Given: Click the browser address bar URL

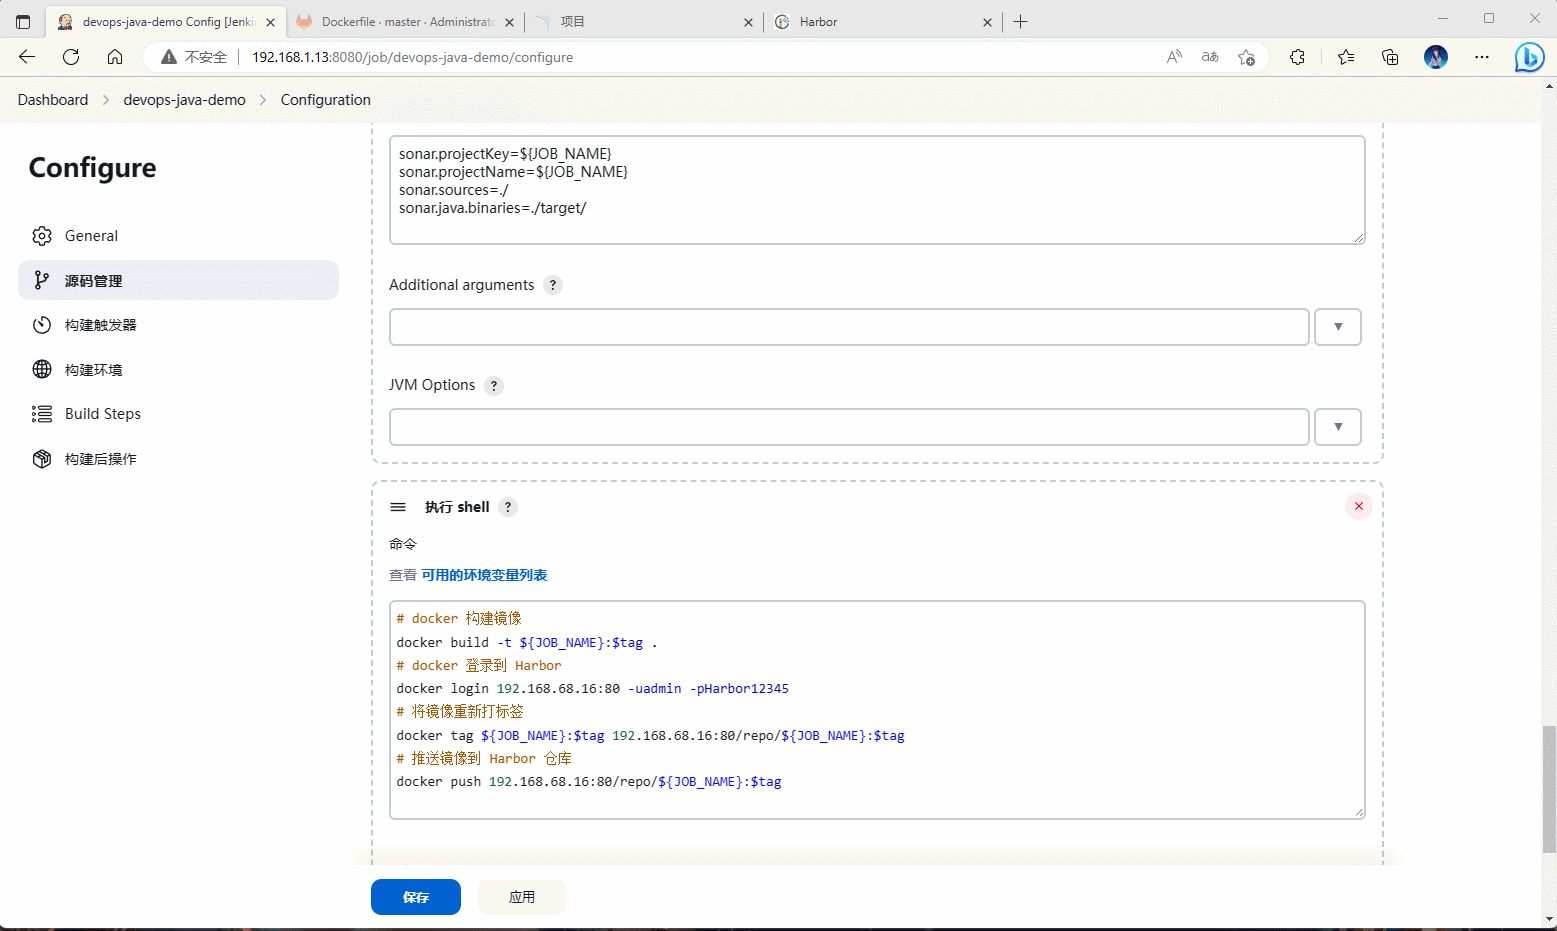Looking at the screenshot, I should (412, 57).
